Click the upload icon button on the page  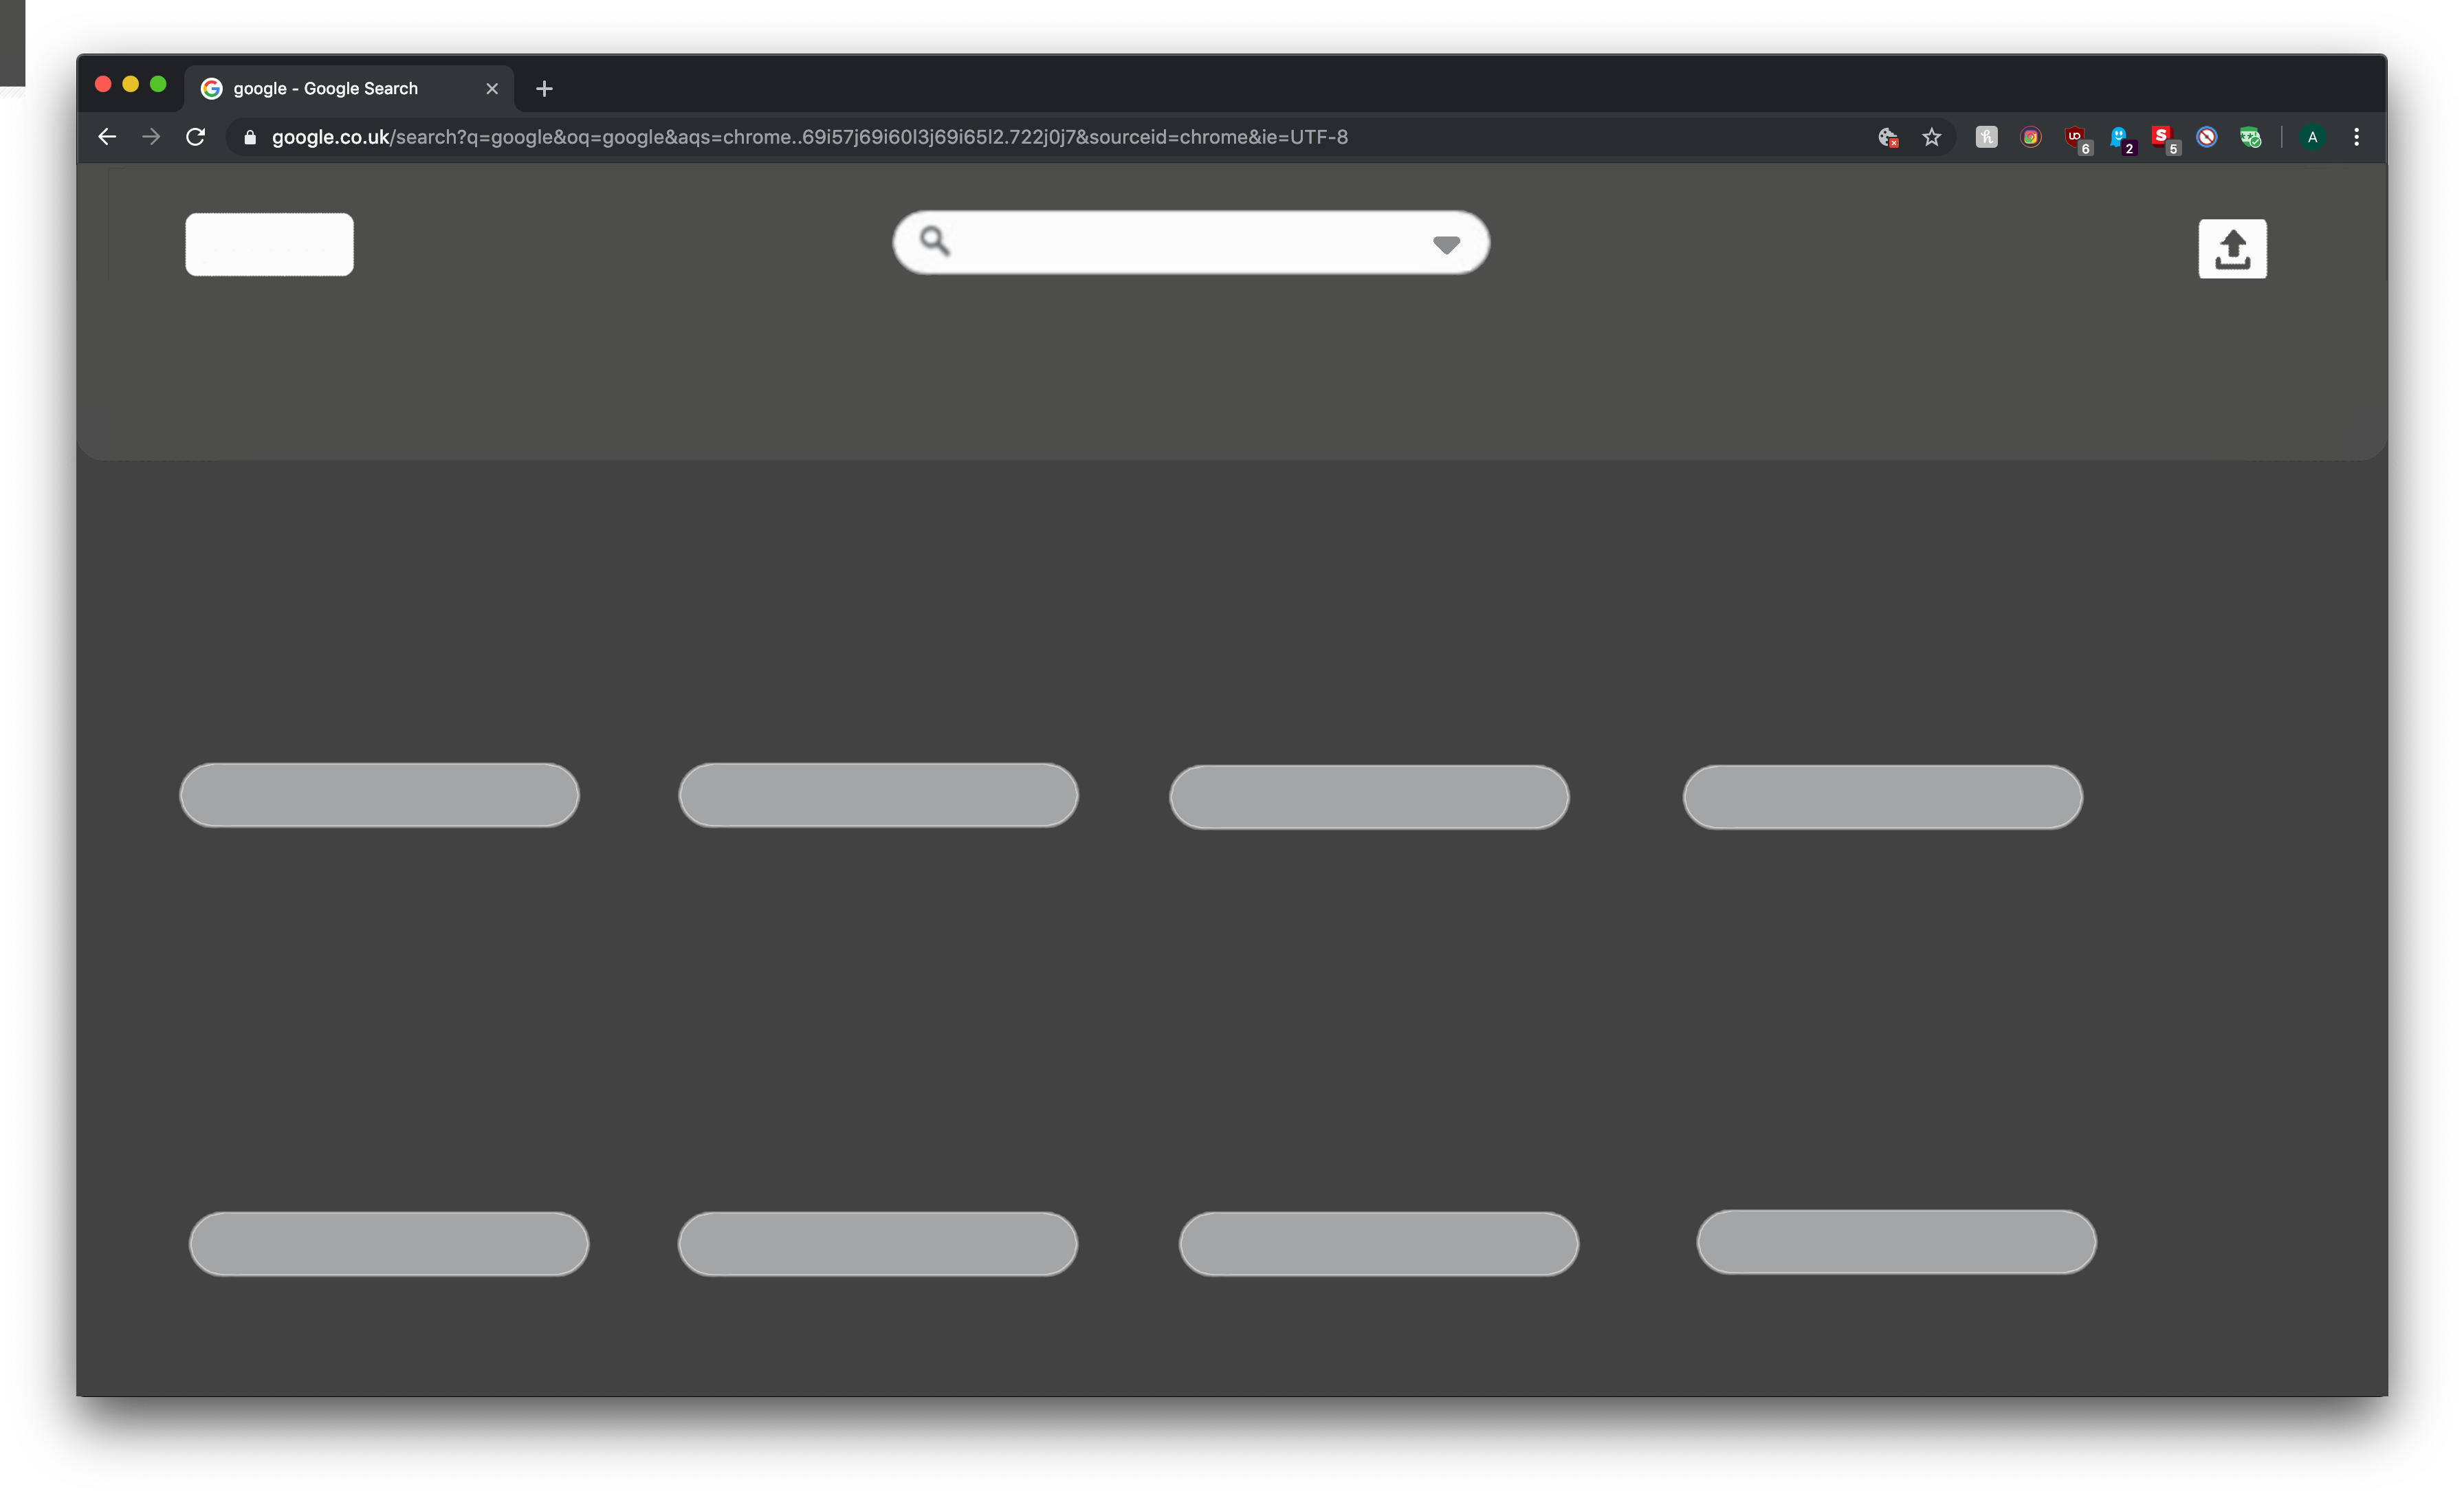coord(2232,249)
